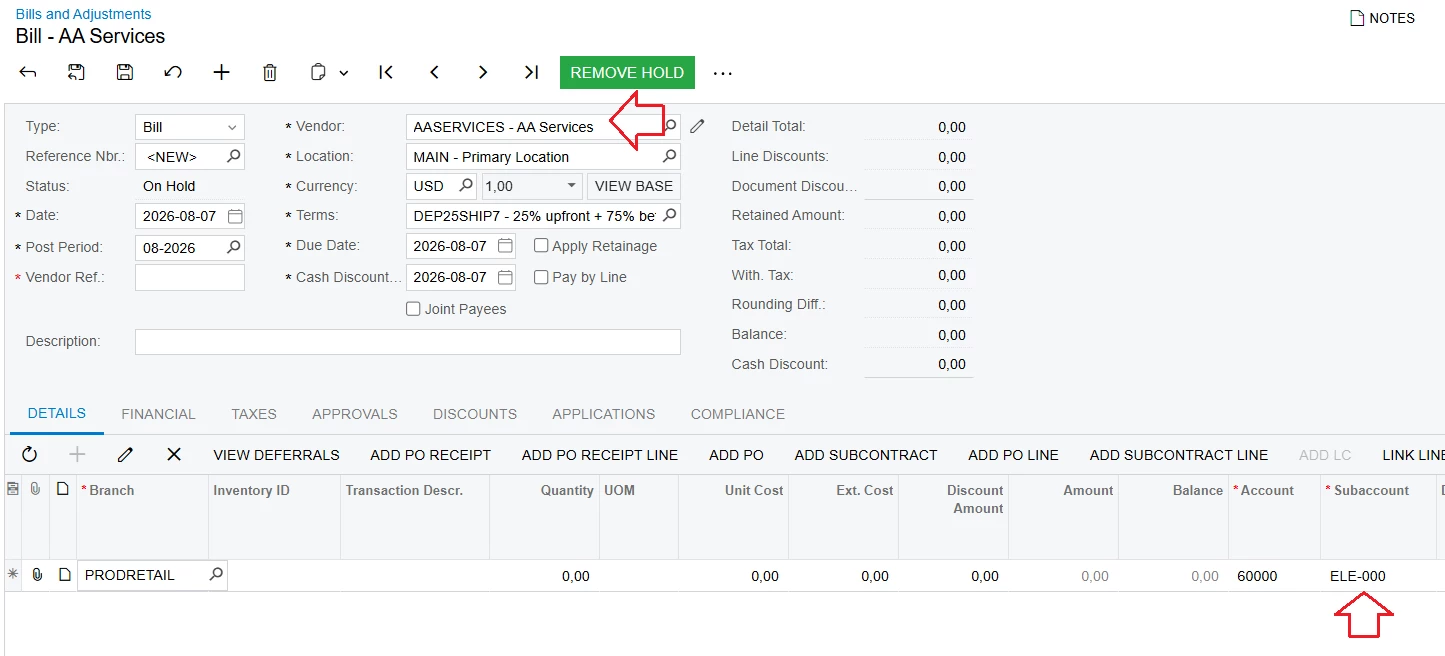Click the Delete trash can icon
Screen dimensions: 1445x656
click(270, 72)
